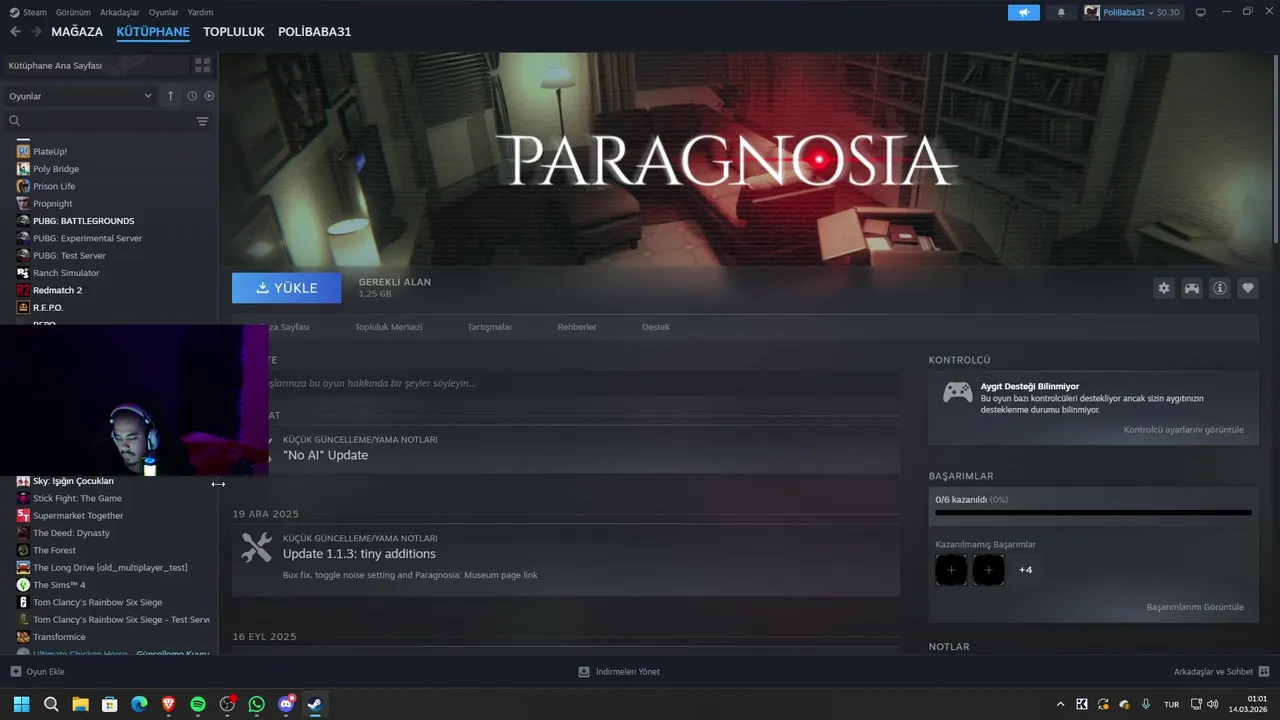This screenshot has width=1280, height=720.
Task: Select Supermarket Together in the library
Action: coord(78,515)
